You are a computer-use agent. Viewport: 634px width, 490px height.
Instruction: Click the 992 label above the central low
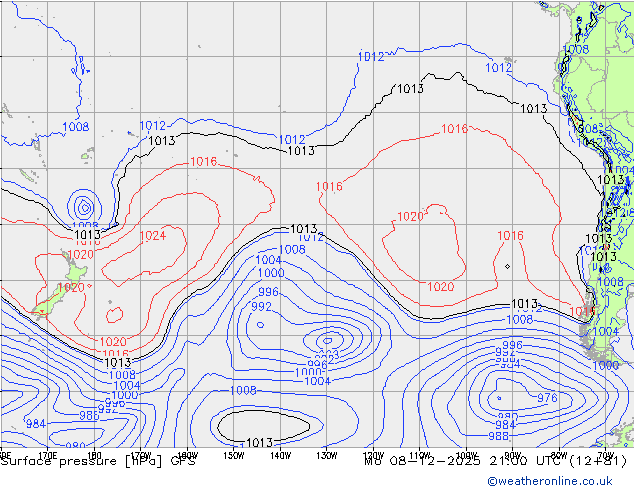tap(261, 306)
